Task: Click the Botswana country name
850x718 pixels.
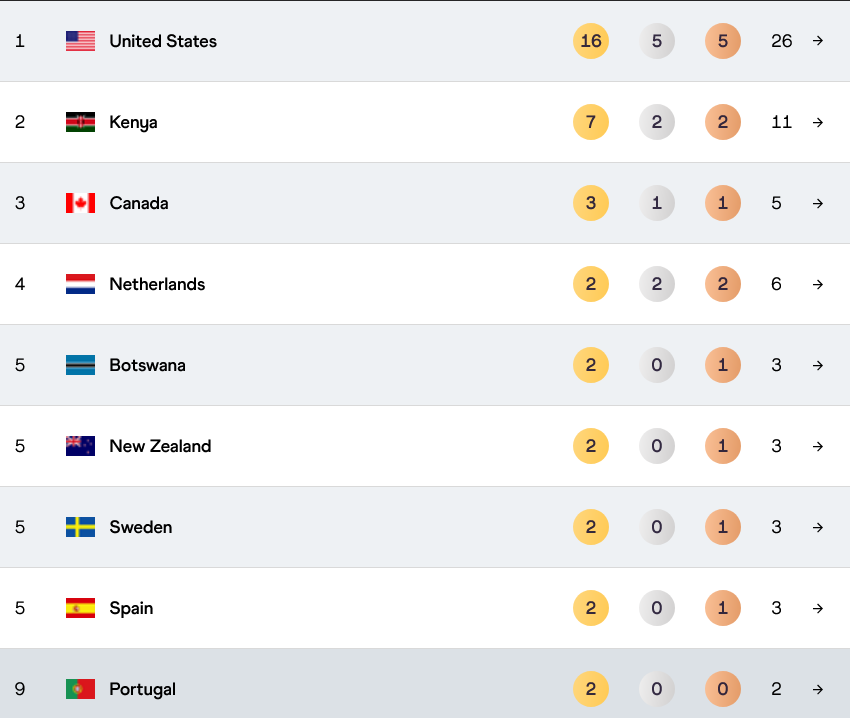Action: [147, 365]
